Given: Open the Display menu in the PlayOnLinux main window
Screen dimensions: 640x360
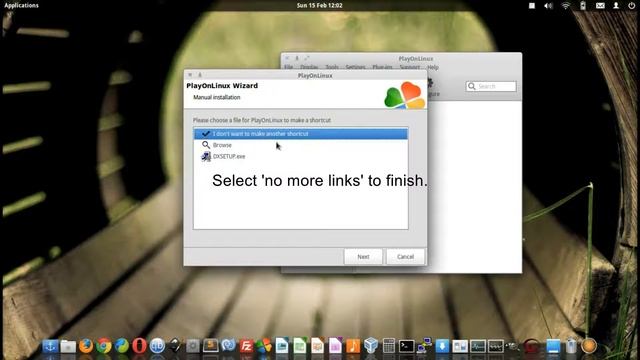Looking at the screenshot, I should 309,67.
